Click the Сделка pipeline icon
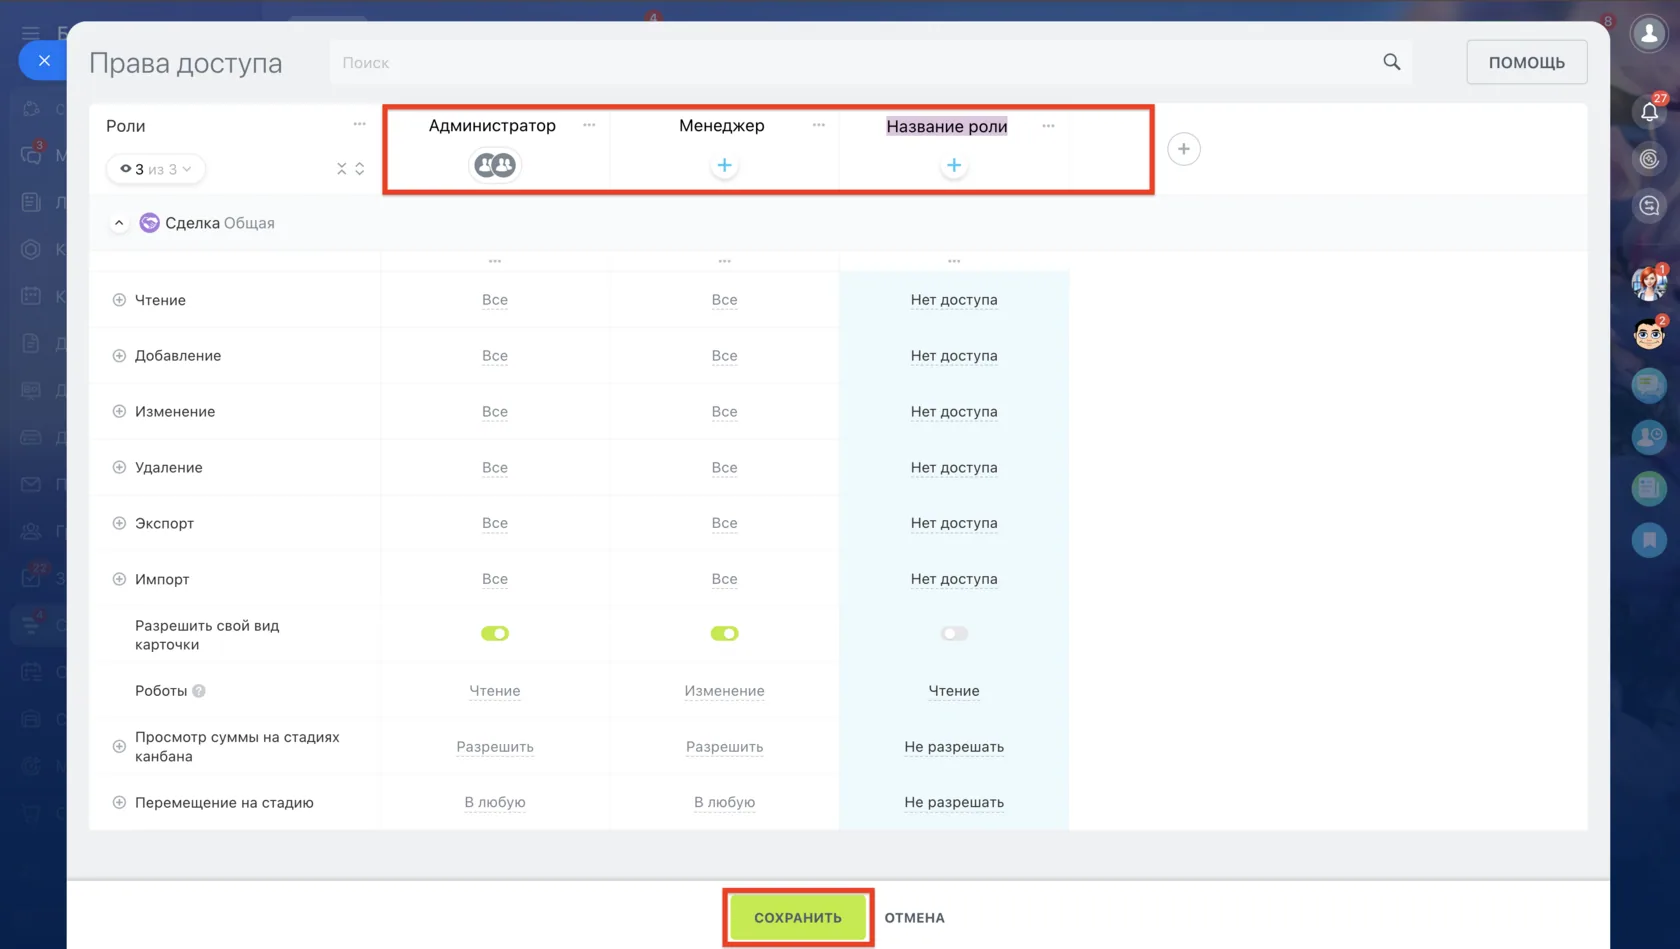This screenshot has height=949, width=1680. coord(149,223)
